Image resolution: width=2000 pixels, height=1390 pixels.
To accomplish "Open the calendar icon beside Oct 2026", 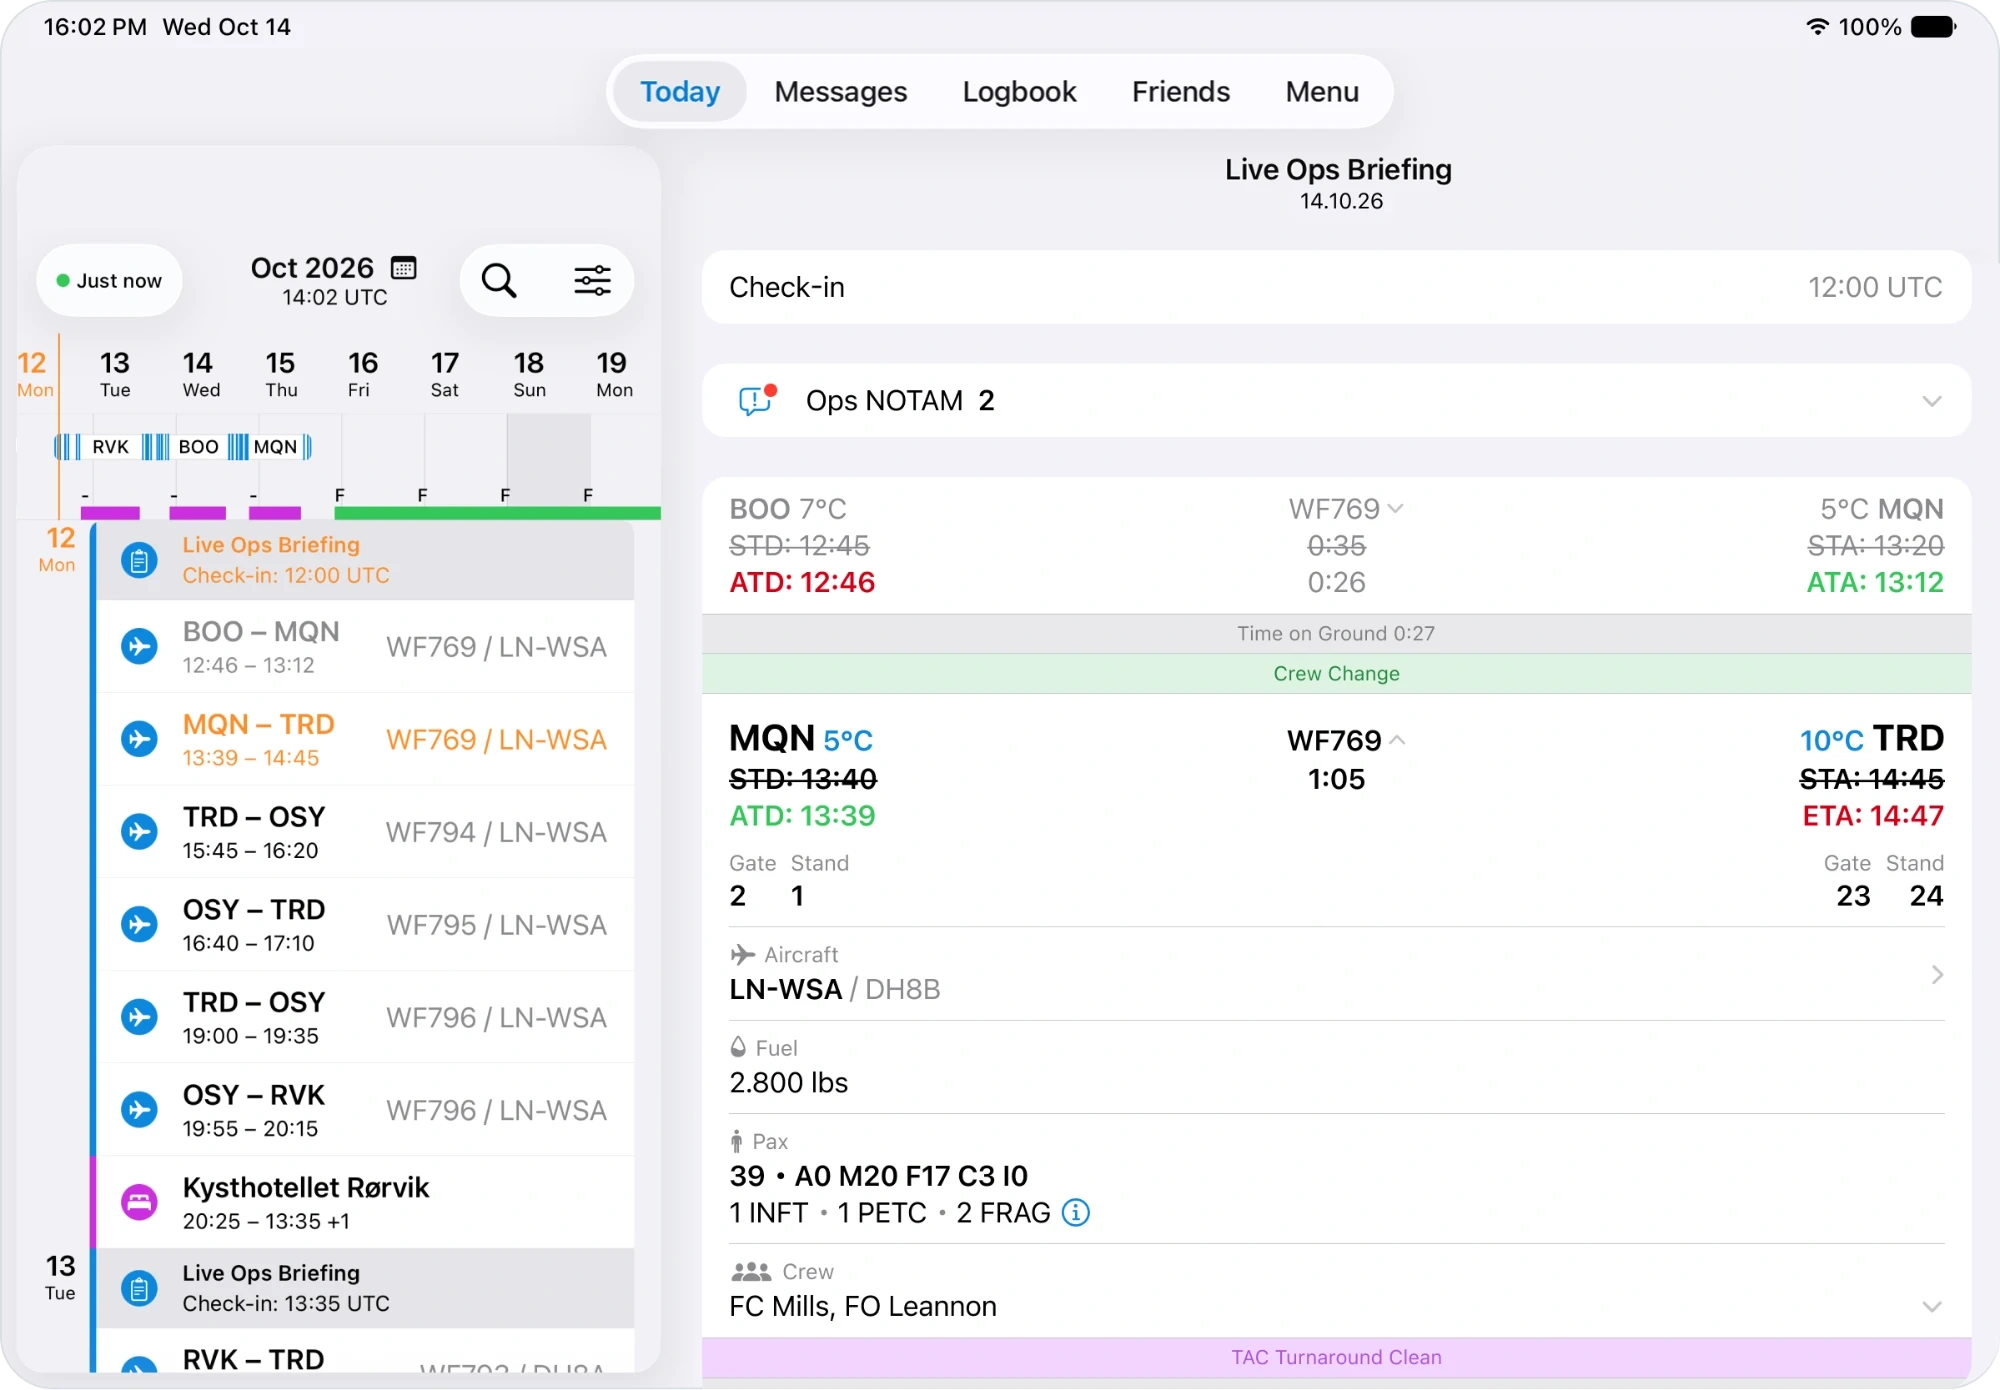I will [404, 268].
